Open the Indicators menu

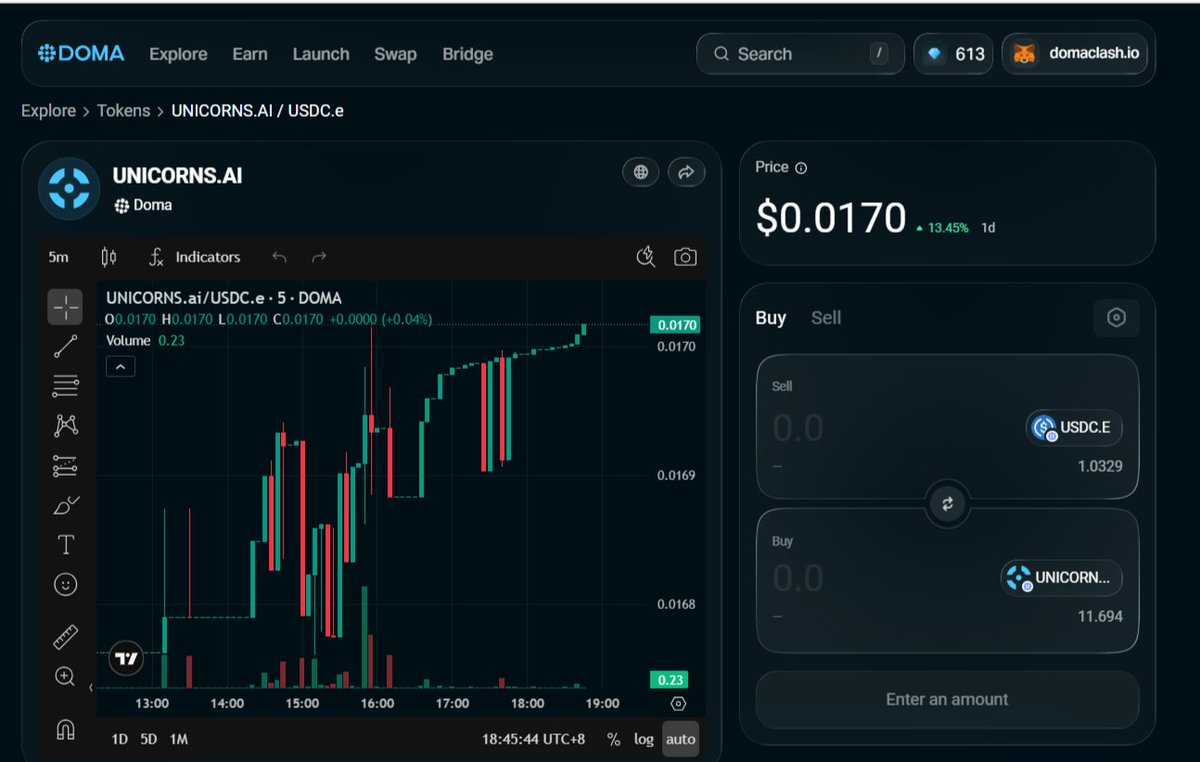pyautogui.click(x=195, y=257)
